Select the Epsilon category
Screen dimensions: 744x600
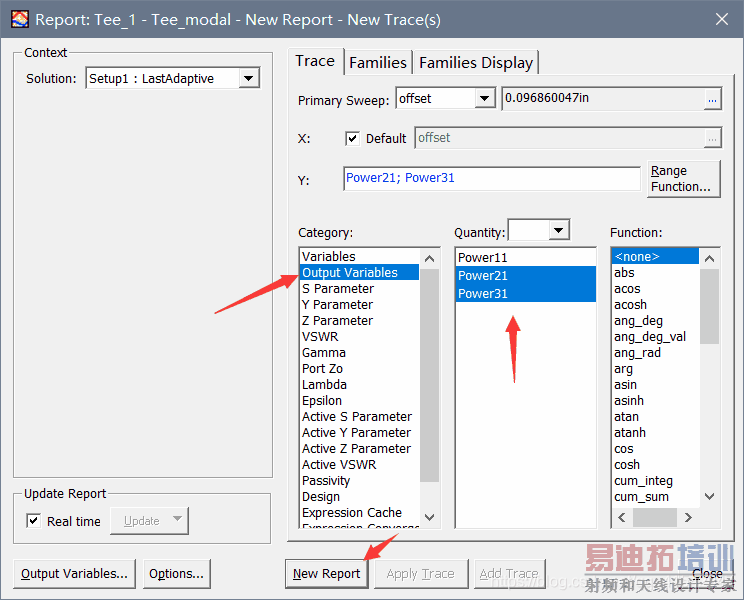tap(360, 400)
